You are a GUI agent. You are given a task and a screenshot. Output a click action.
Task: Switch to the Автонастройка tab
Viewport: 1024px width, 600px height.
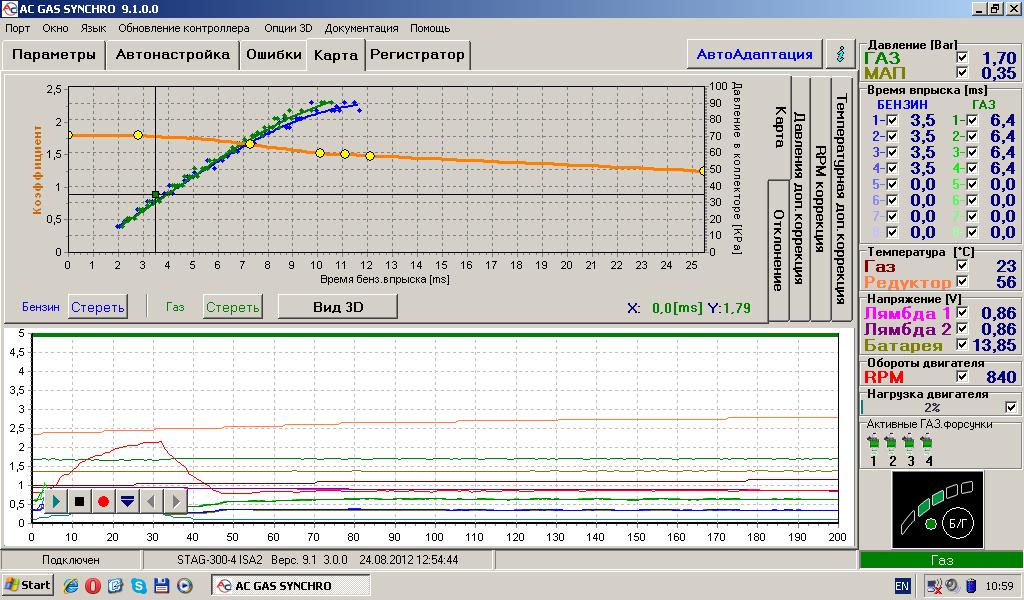click(x=173, y=54)
